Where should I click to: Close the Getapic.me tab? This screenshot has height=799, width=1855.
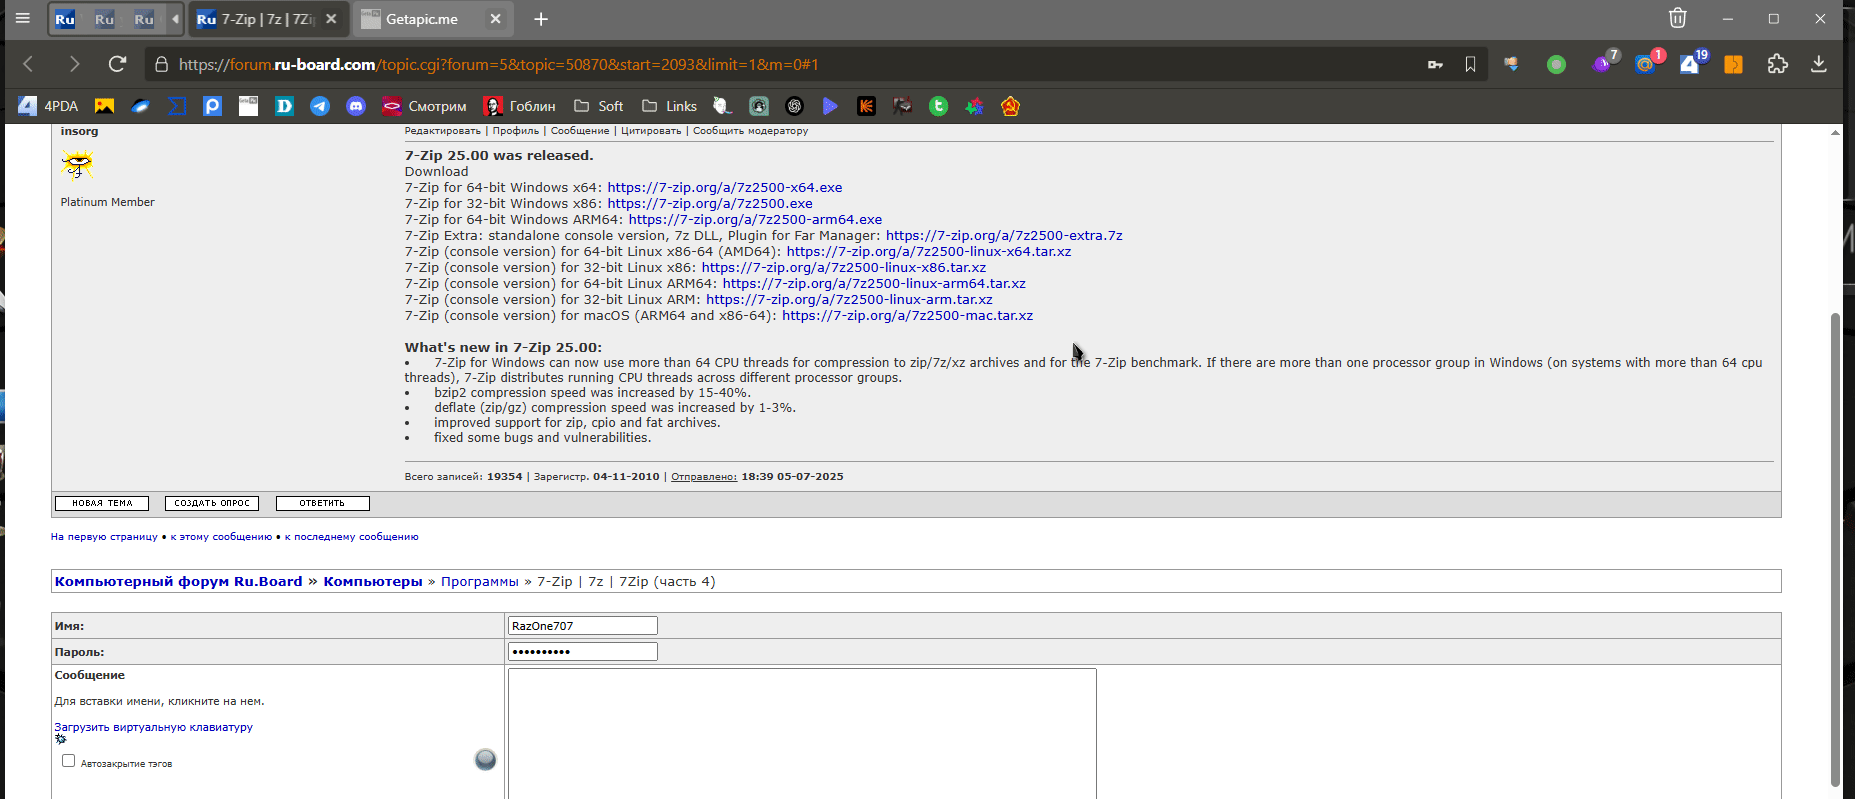tap(495, 19)
